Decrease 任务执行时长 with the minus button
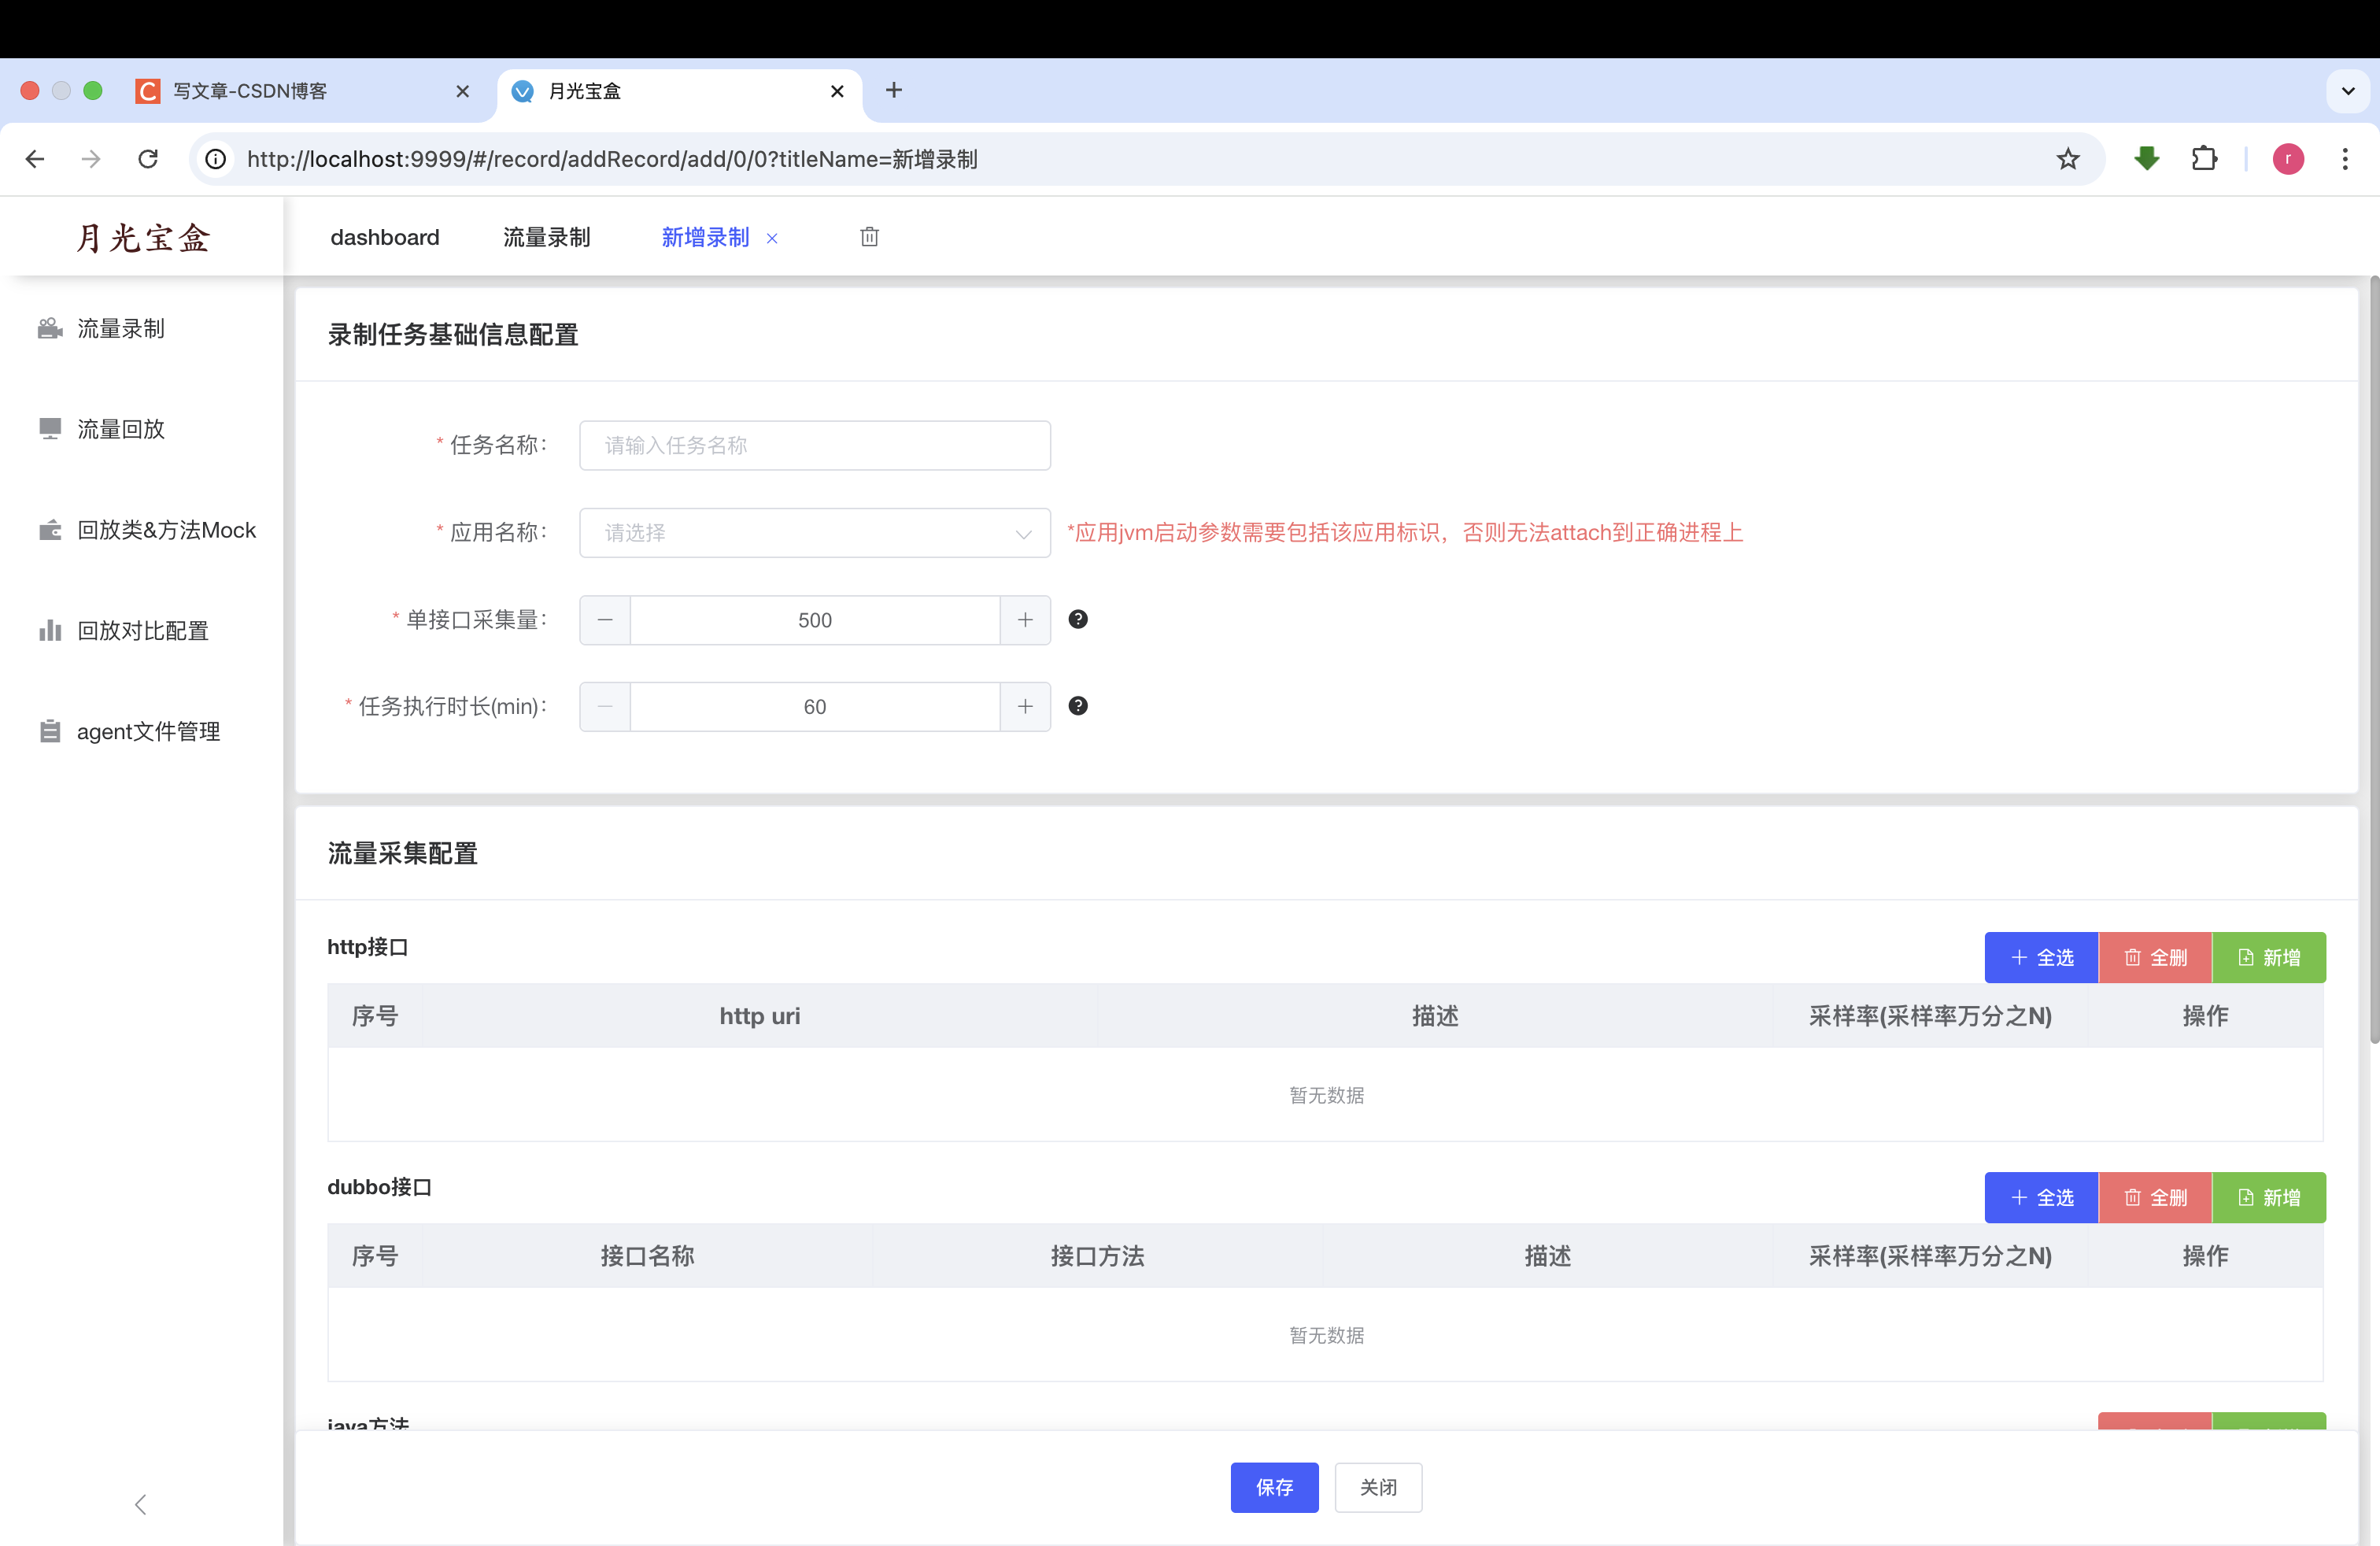This screenshot has width=2380, height=1546. tap(605, 707)
